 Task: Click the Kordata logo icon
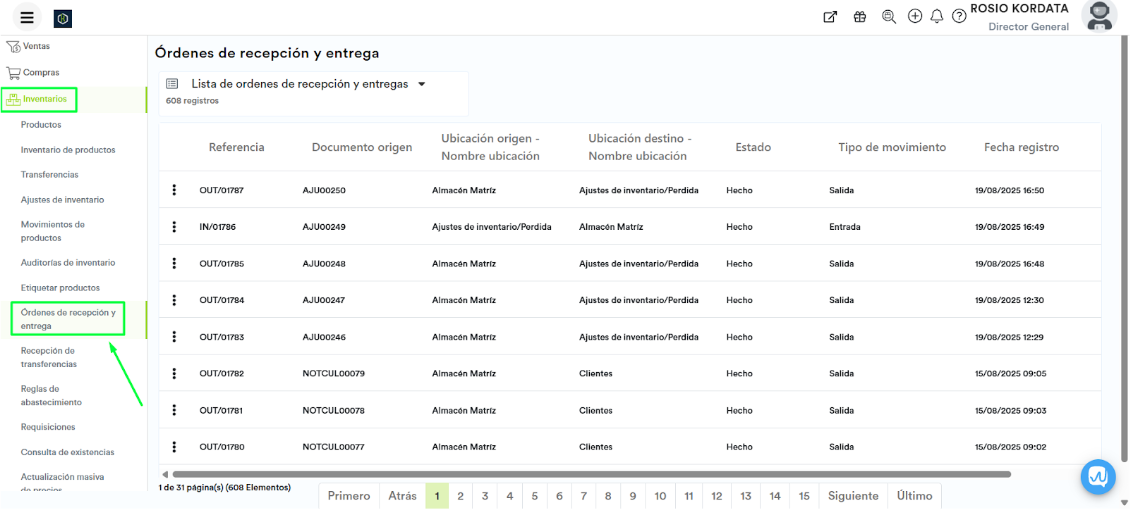click(63, 18)
